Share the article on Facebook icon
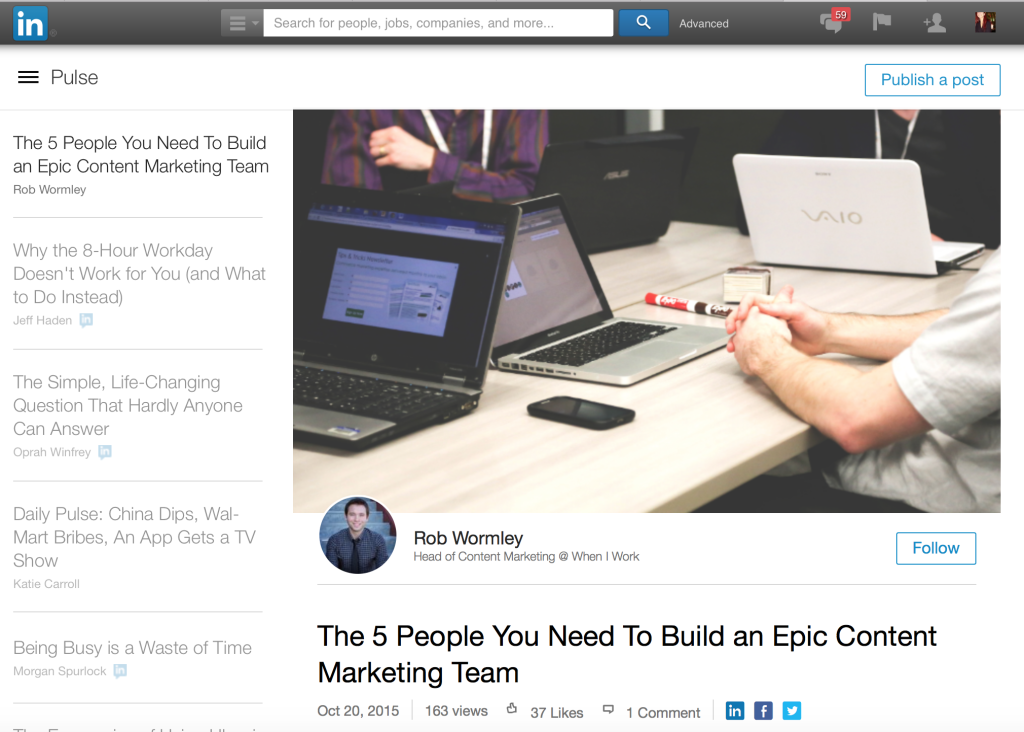Screen dimensions: 1024x732 [763, 710]
